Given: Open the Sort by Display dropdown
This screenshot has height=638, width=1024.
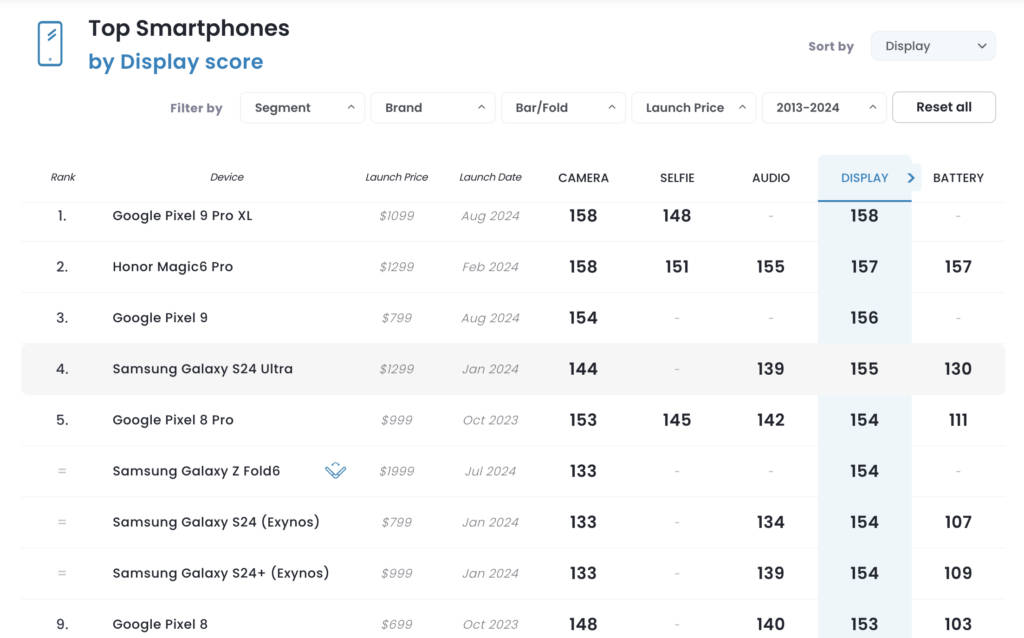Looking at the screenshot, I should coord(933,46).
